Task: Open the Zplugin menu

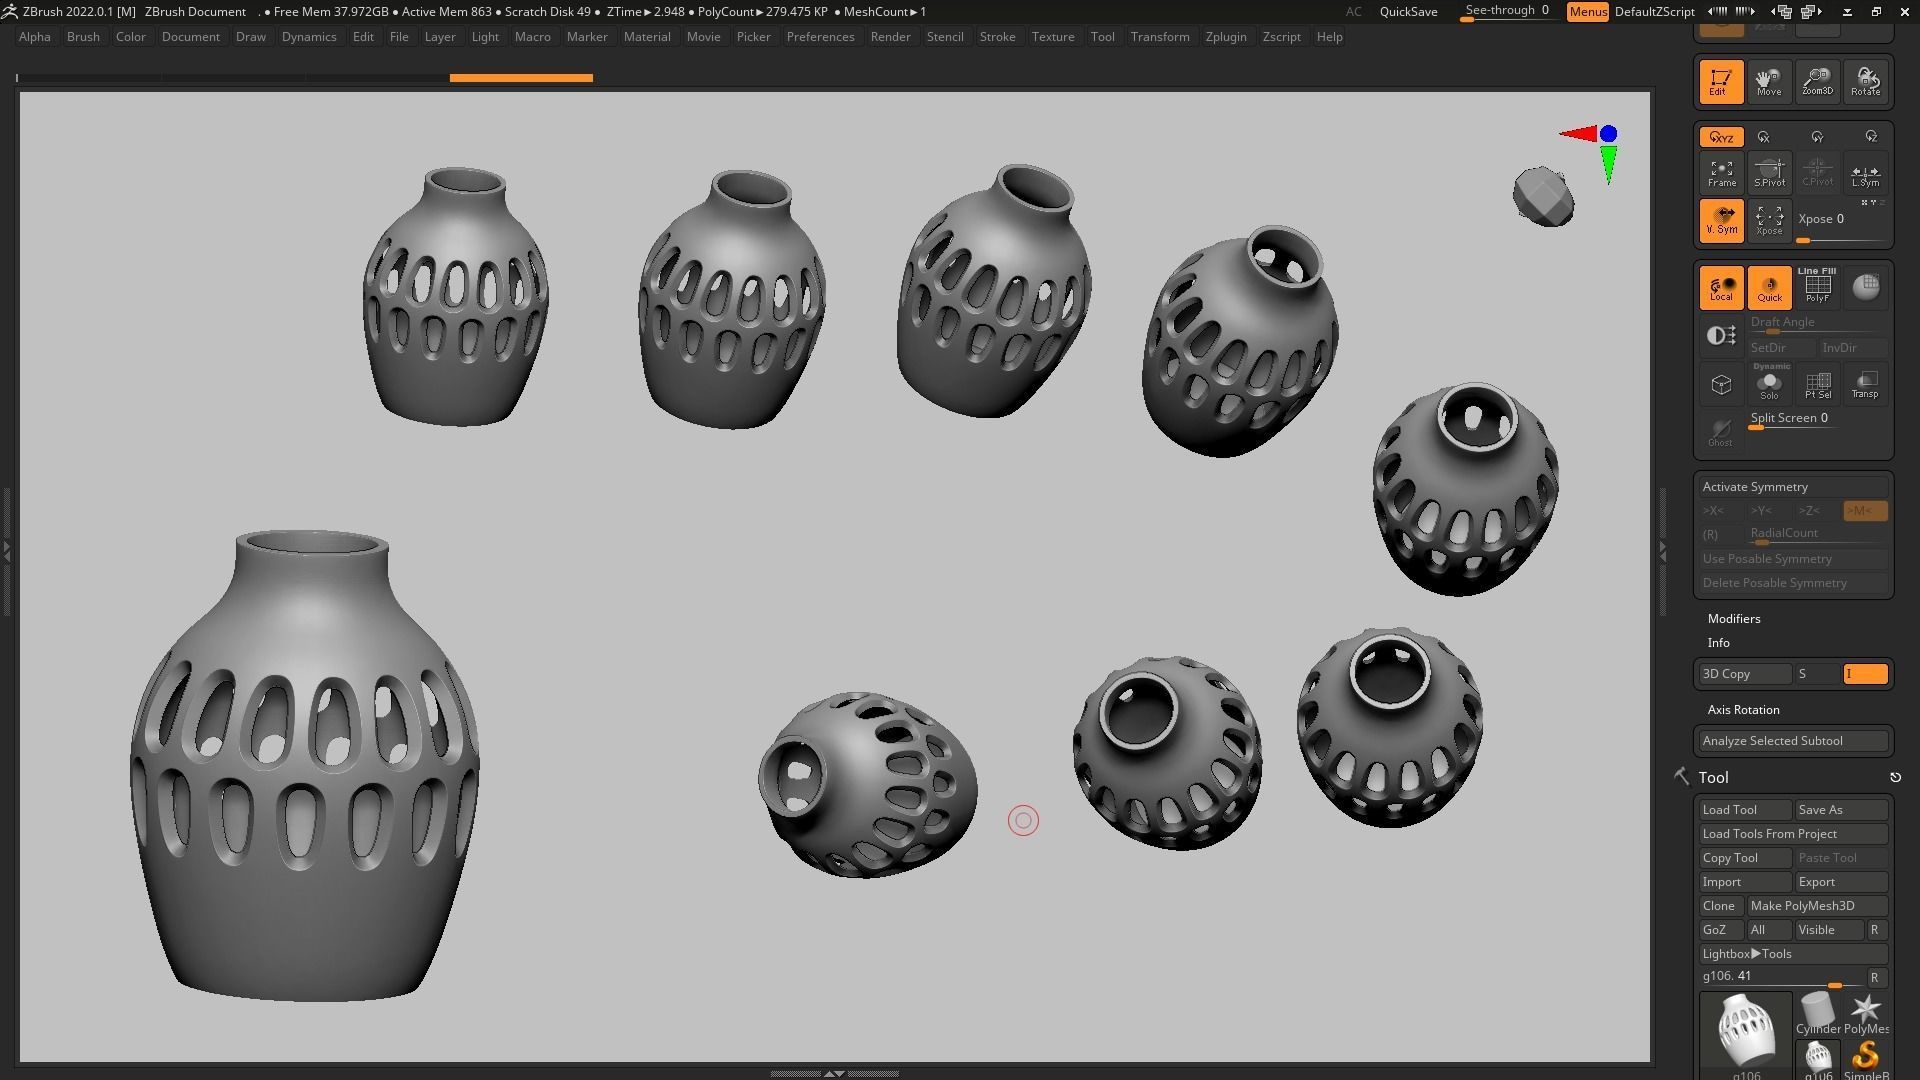Action: coord(1225,37)
